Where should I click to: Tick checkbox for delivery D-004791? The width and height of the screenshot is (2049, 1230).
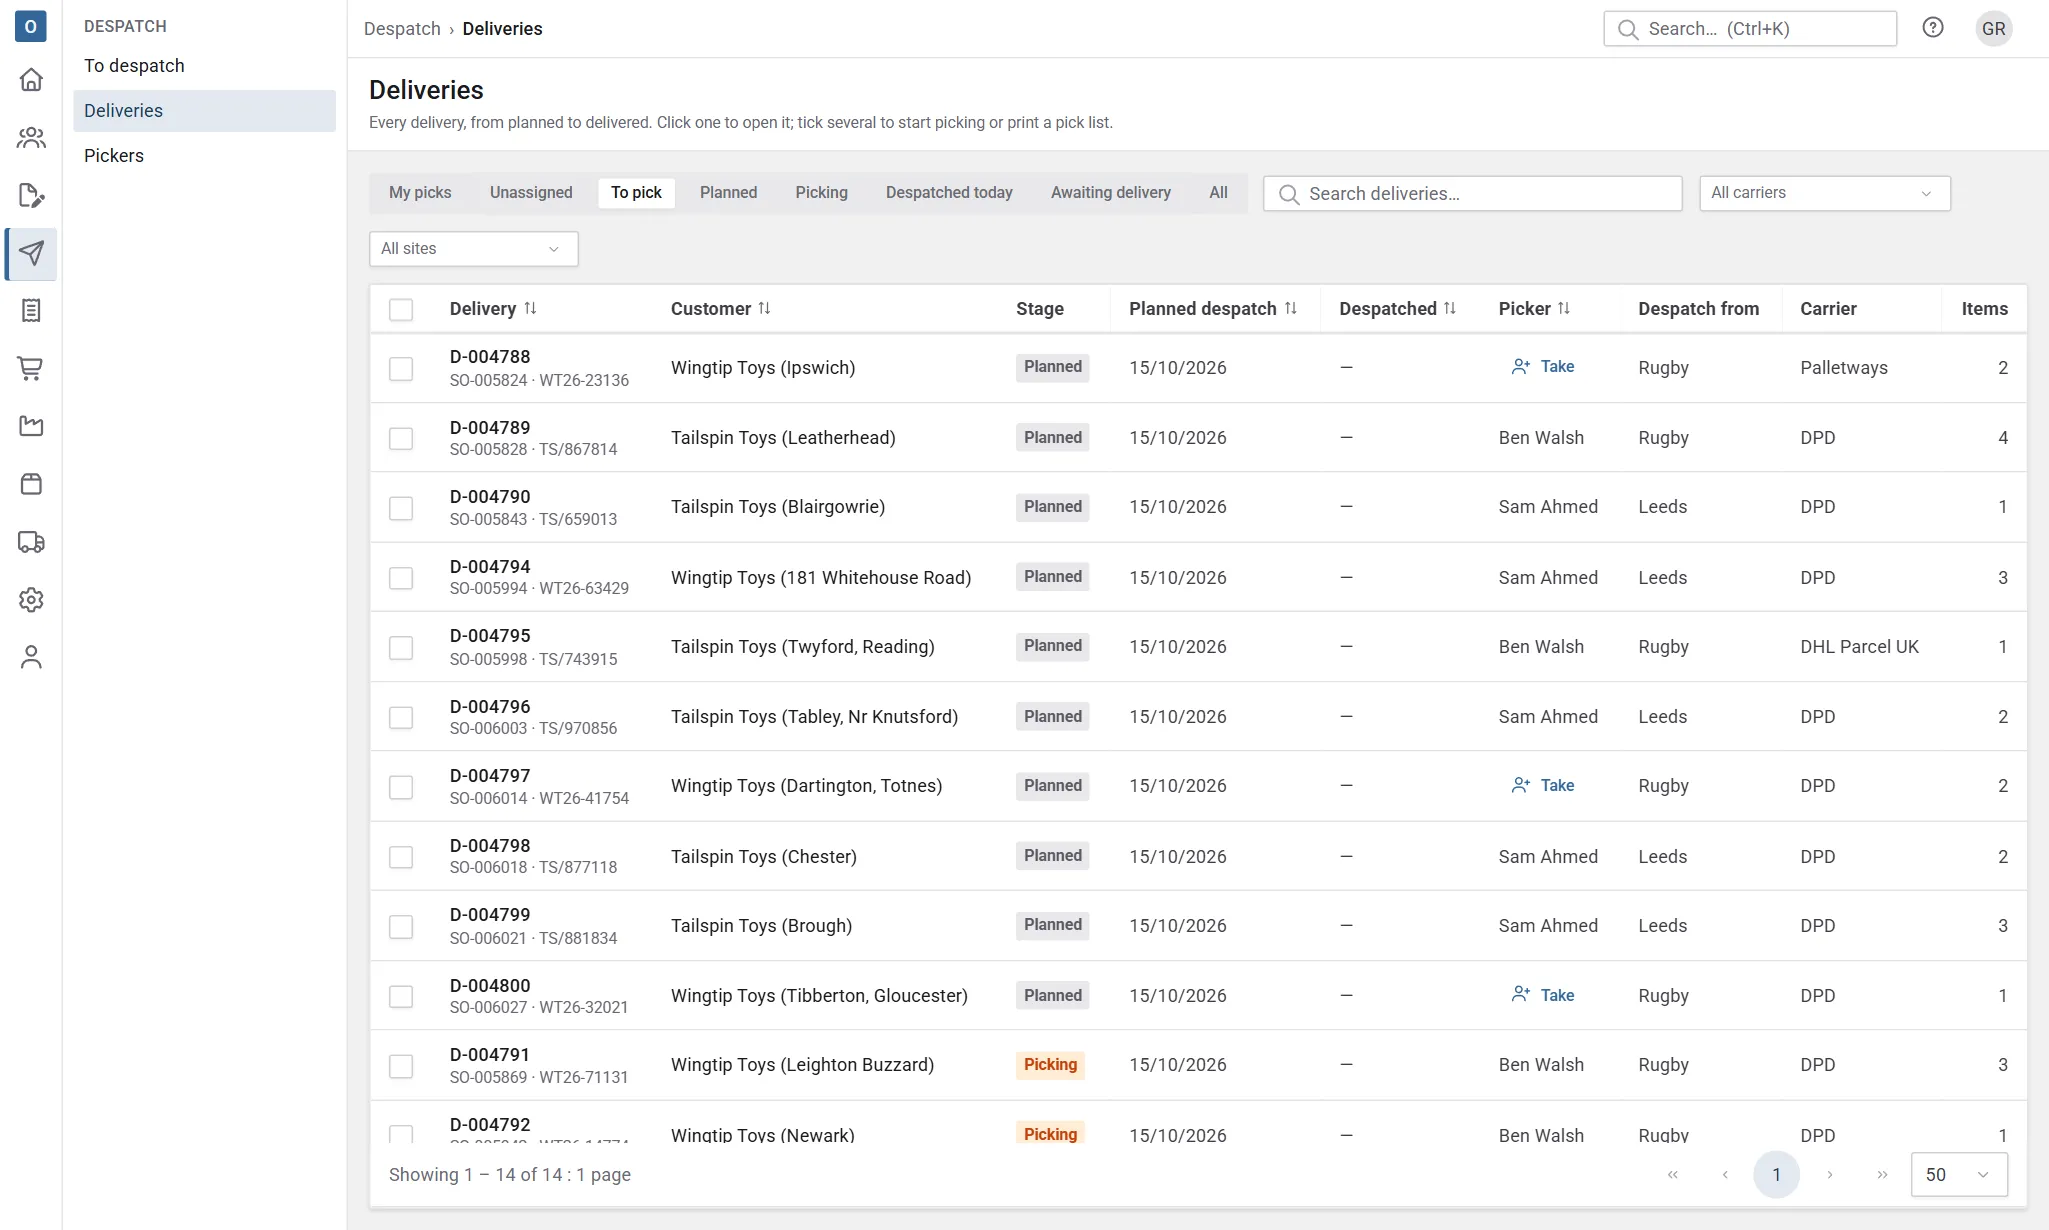[x=401, y=1067]
